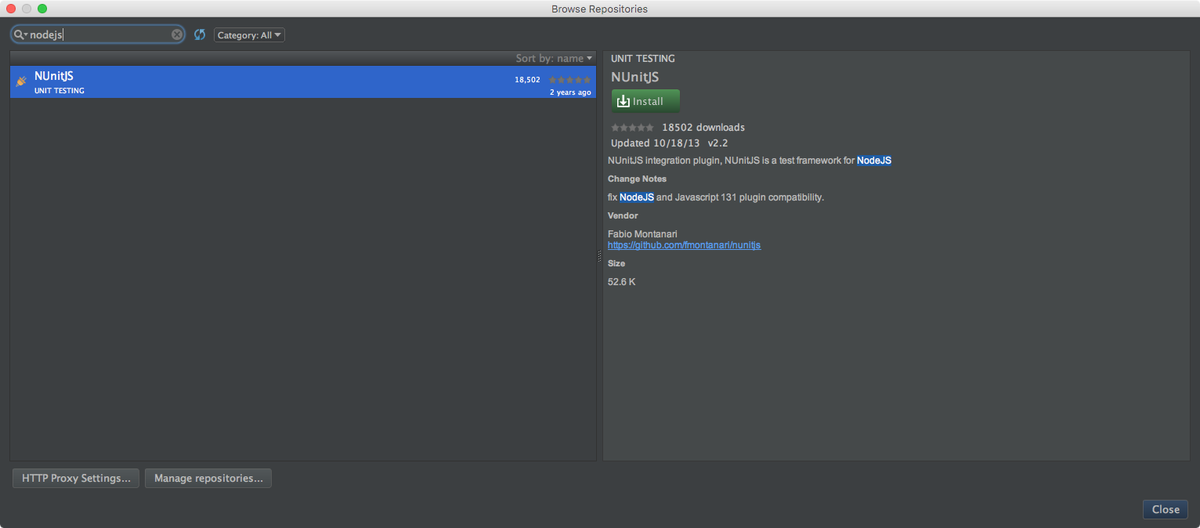Reload the plugin repository list
The height and width of the screenshot is (528, 1200).
pos(200,34)
